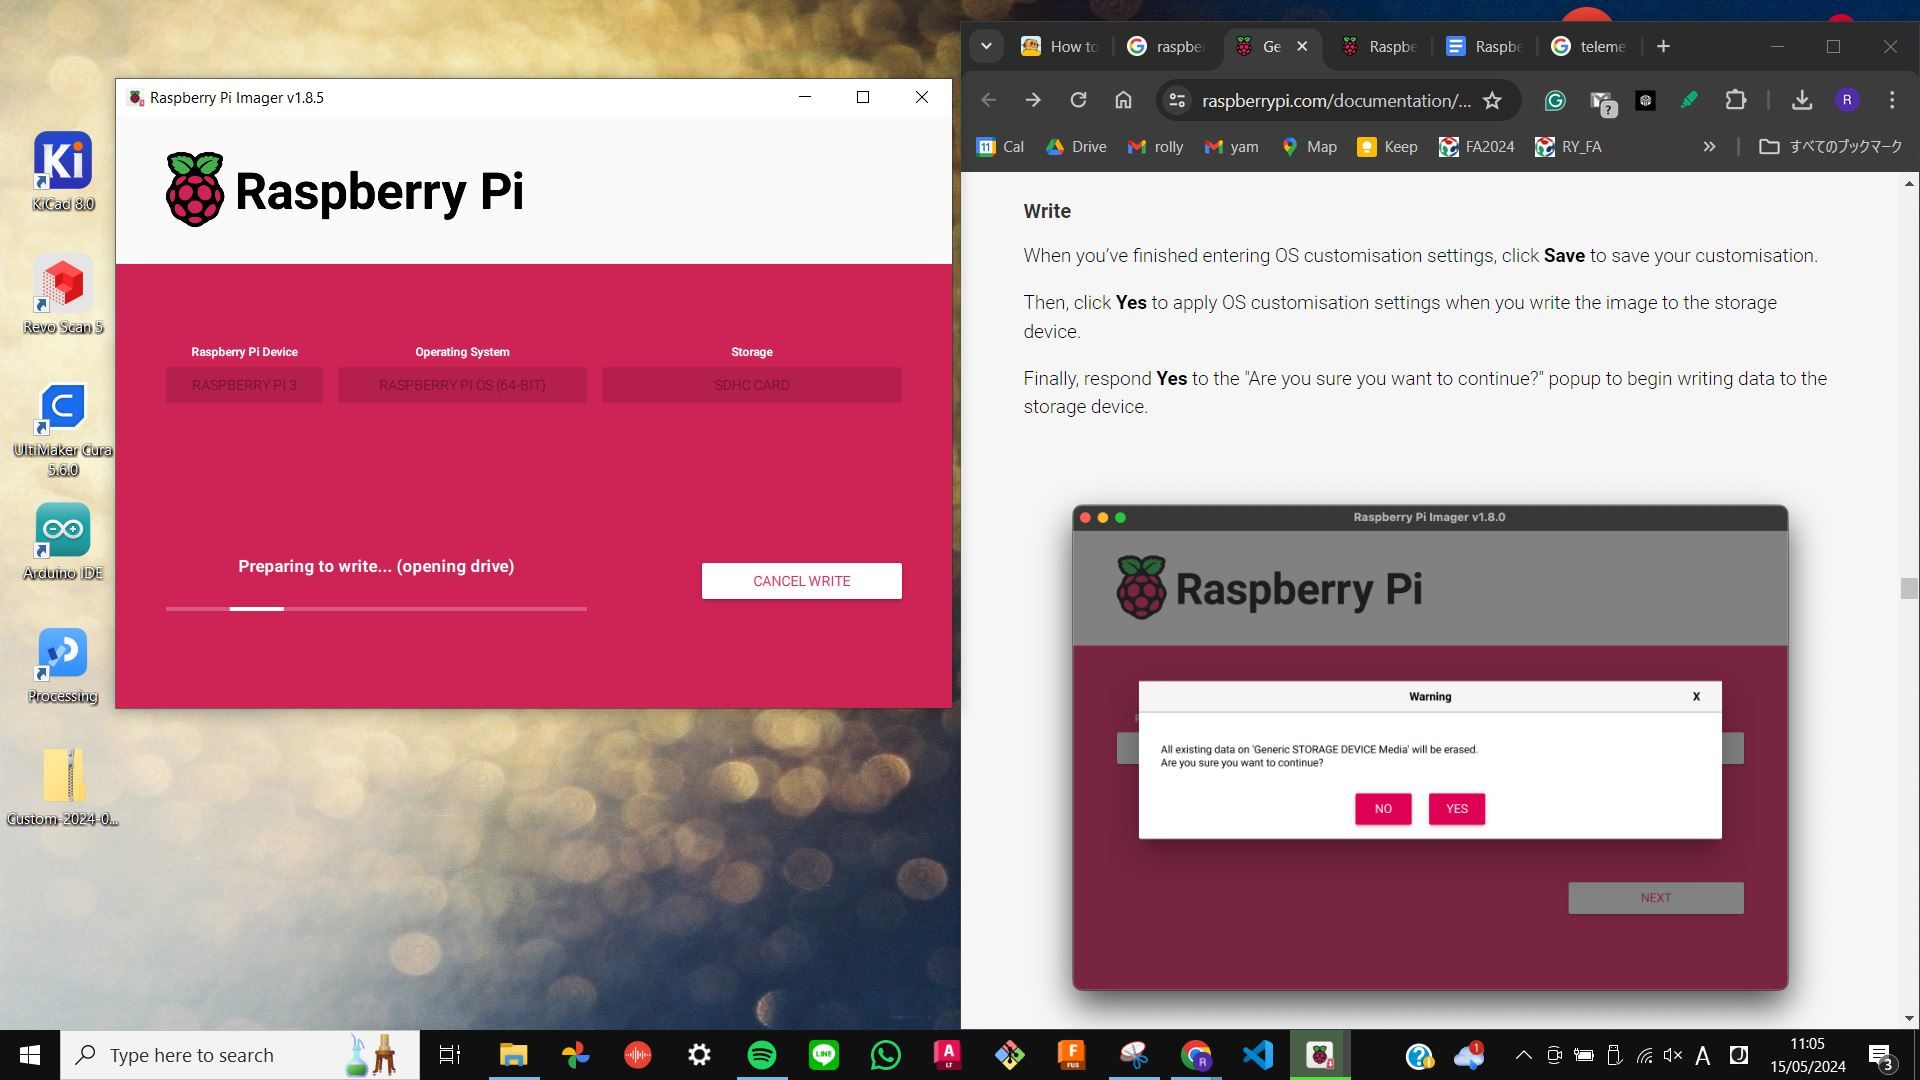Image resolution: width=1920 pixels, height=1080 pixels.
Task: Open the RY_FA bookmark
Action: [1568, 147]
